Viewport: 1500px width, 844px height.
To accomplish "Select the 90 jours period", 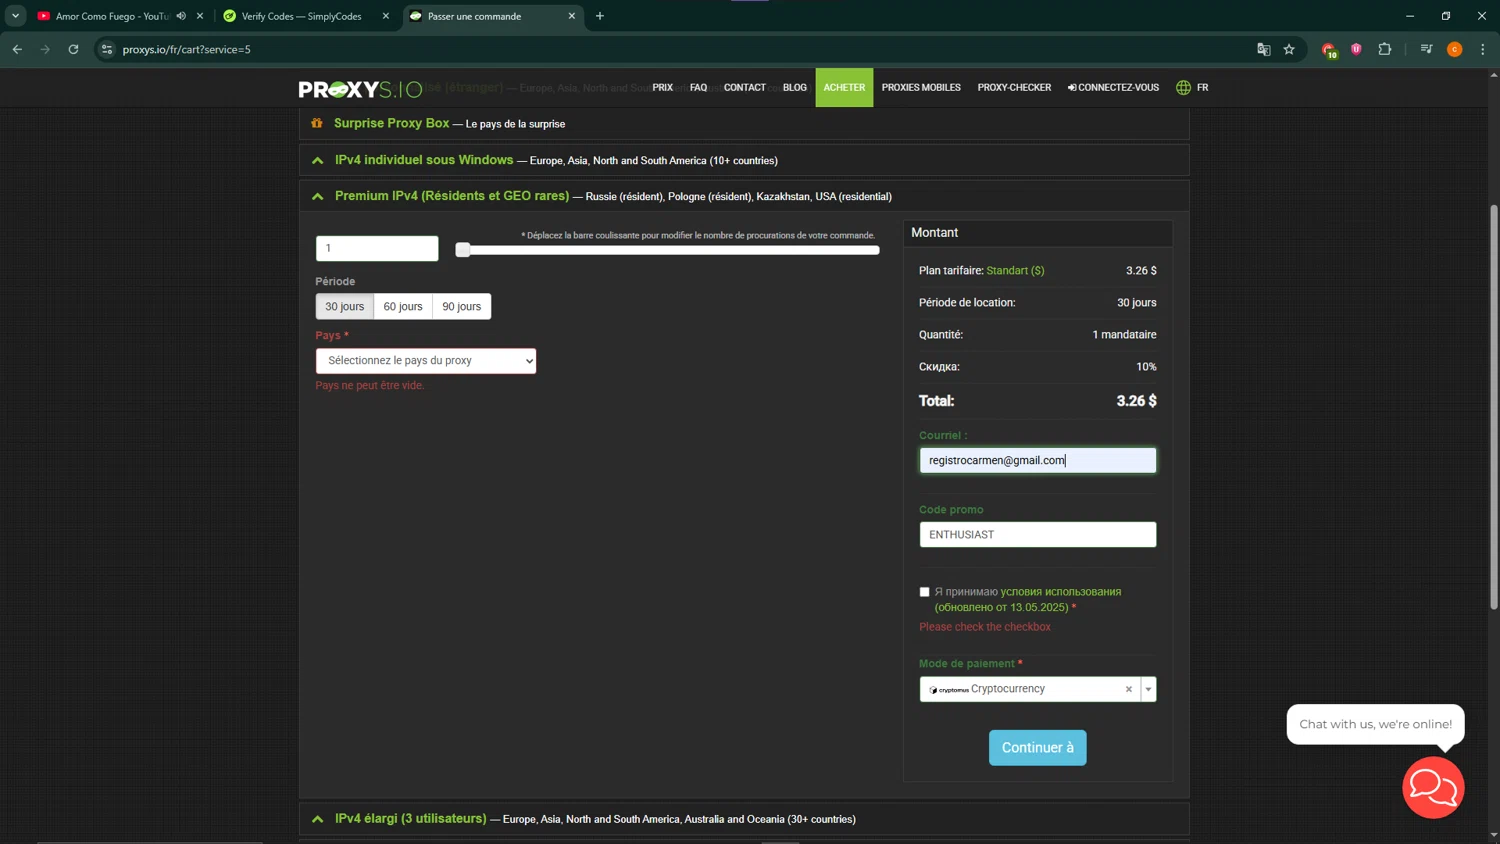I will click(x=462, y=306).
